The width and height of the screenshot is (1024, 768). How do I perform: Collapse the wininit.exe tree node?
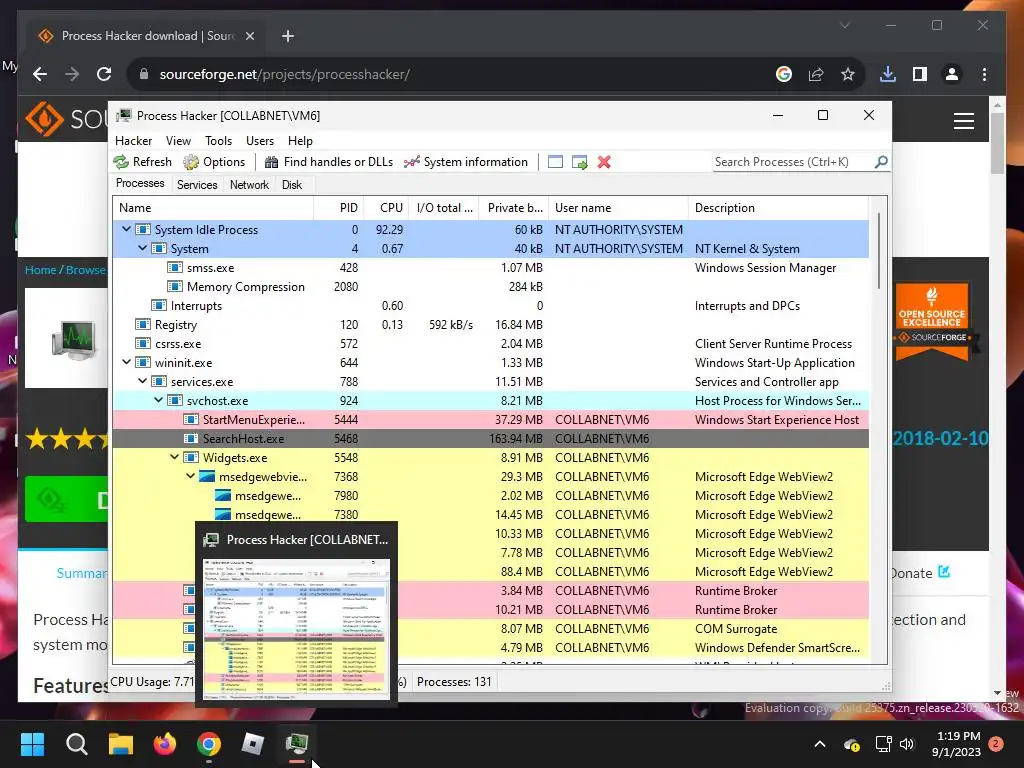coord(126,362)
